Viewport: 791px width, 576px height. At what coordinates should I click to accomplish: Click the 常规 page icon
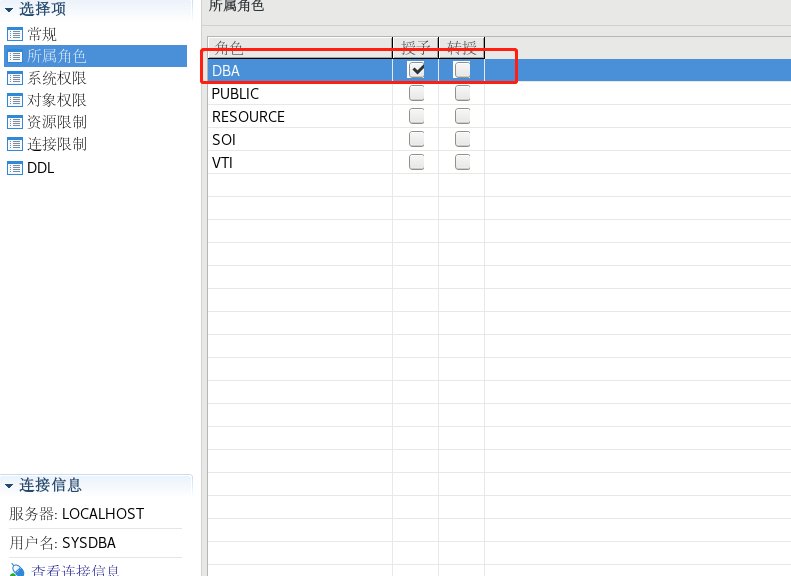[15, 34]
